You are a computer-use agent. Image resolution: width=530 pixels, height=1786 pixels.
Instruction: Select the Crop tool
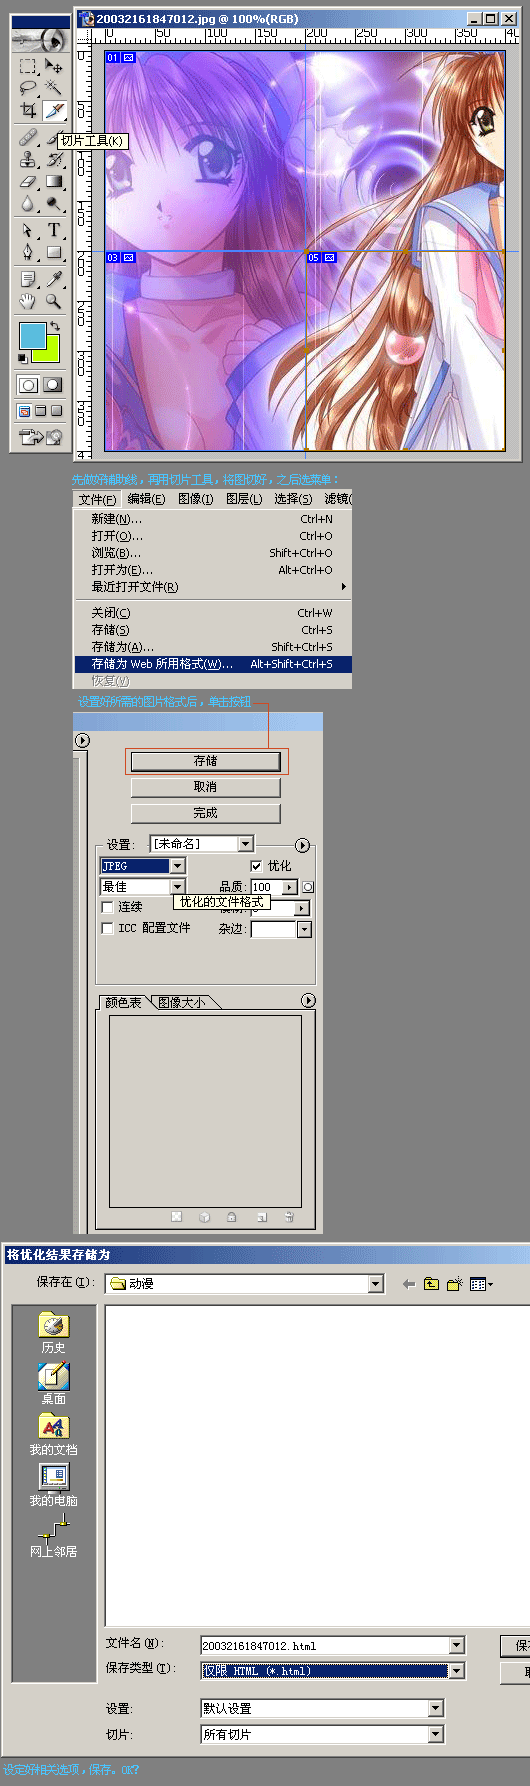tap(28, 110)
